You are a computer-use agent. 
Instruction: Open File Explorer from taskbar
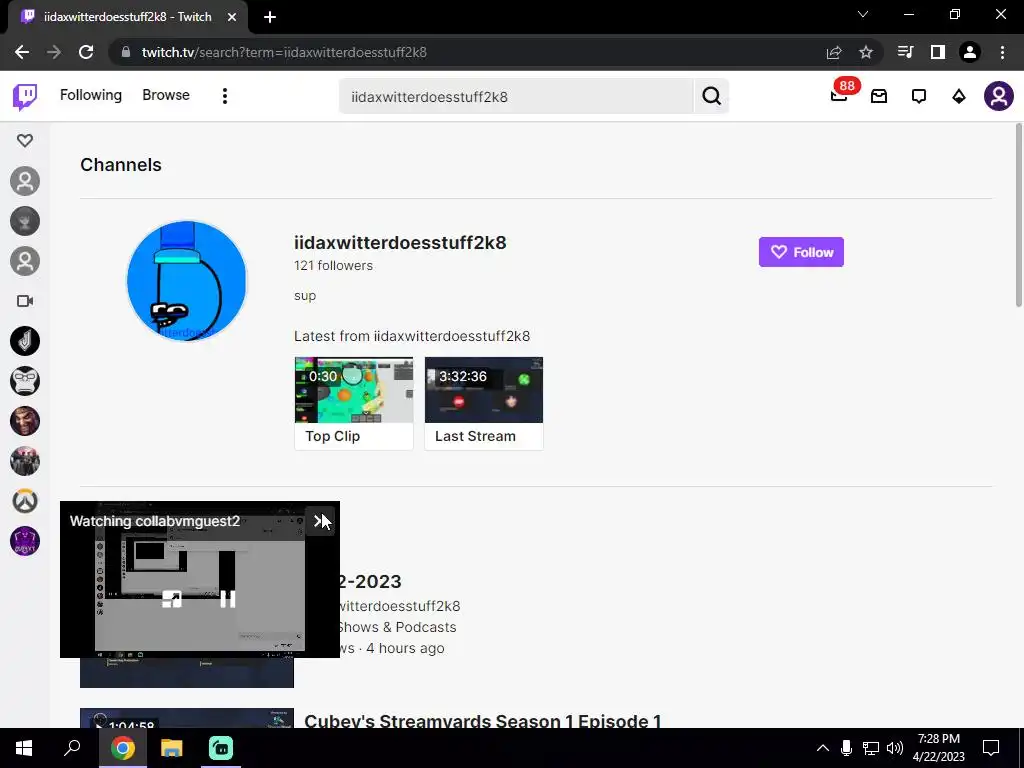[x=172, y=748]
